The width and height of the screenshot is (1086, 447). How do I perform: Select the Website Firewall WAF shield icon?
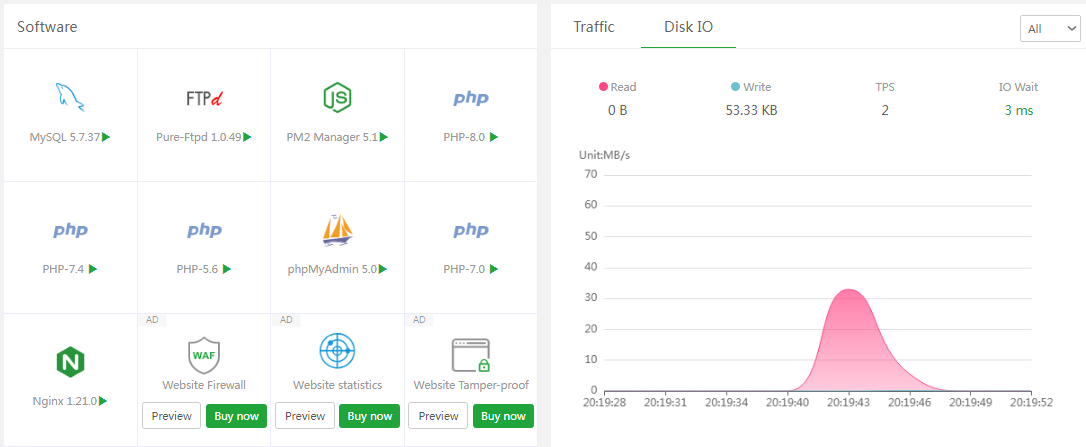click(x=204, y=354)
